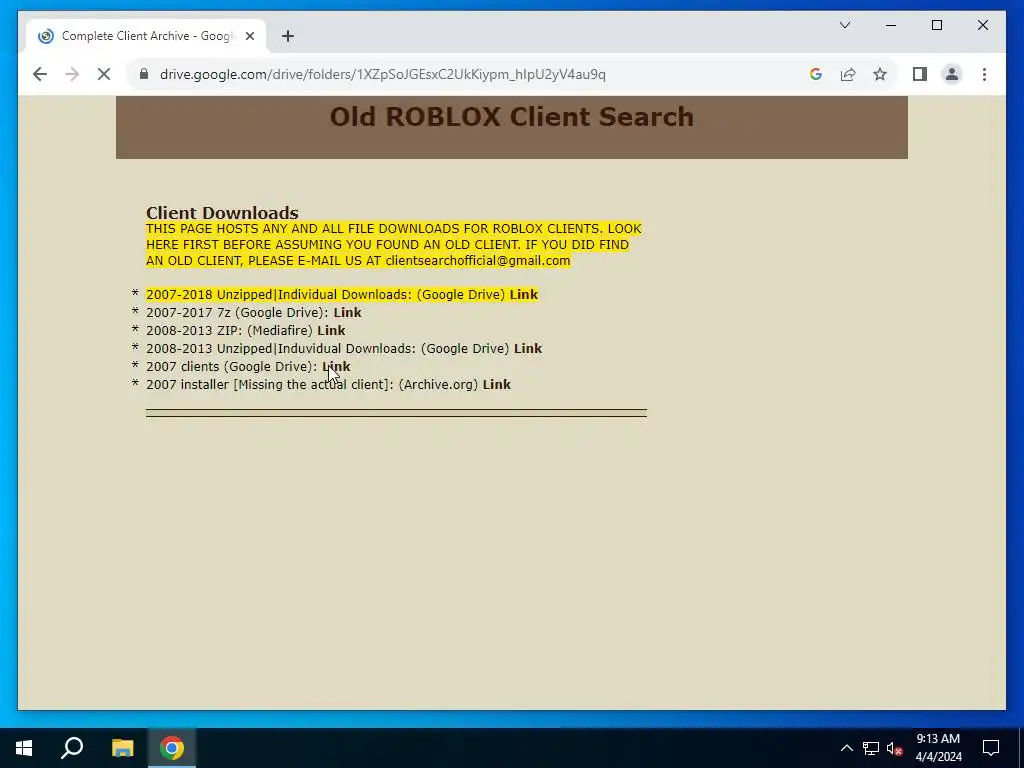Screen dimensions: 1024x768
Task: Click the Old ROBLOX Client Search heading
Action: (512, 117)
